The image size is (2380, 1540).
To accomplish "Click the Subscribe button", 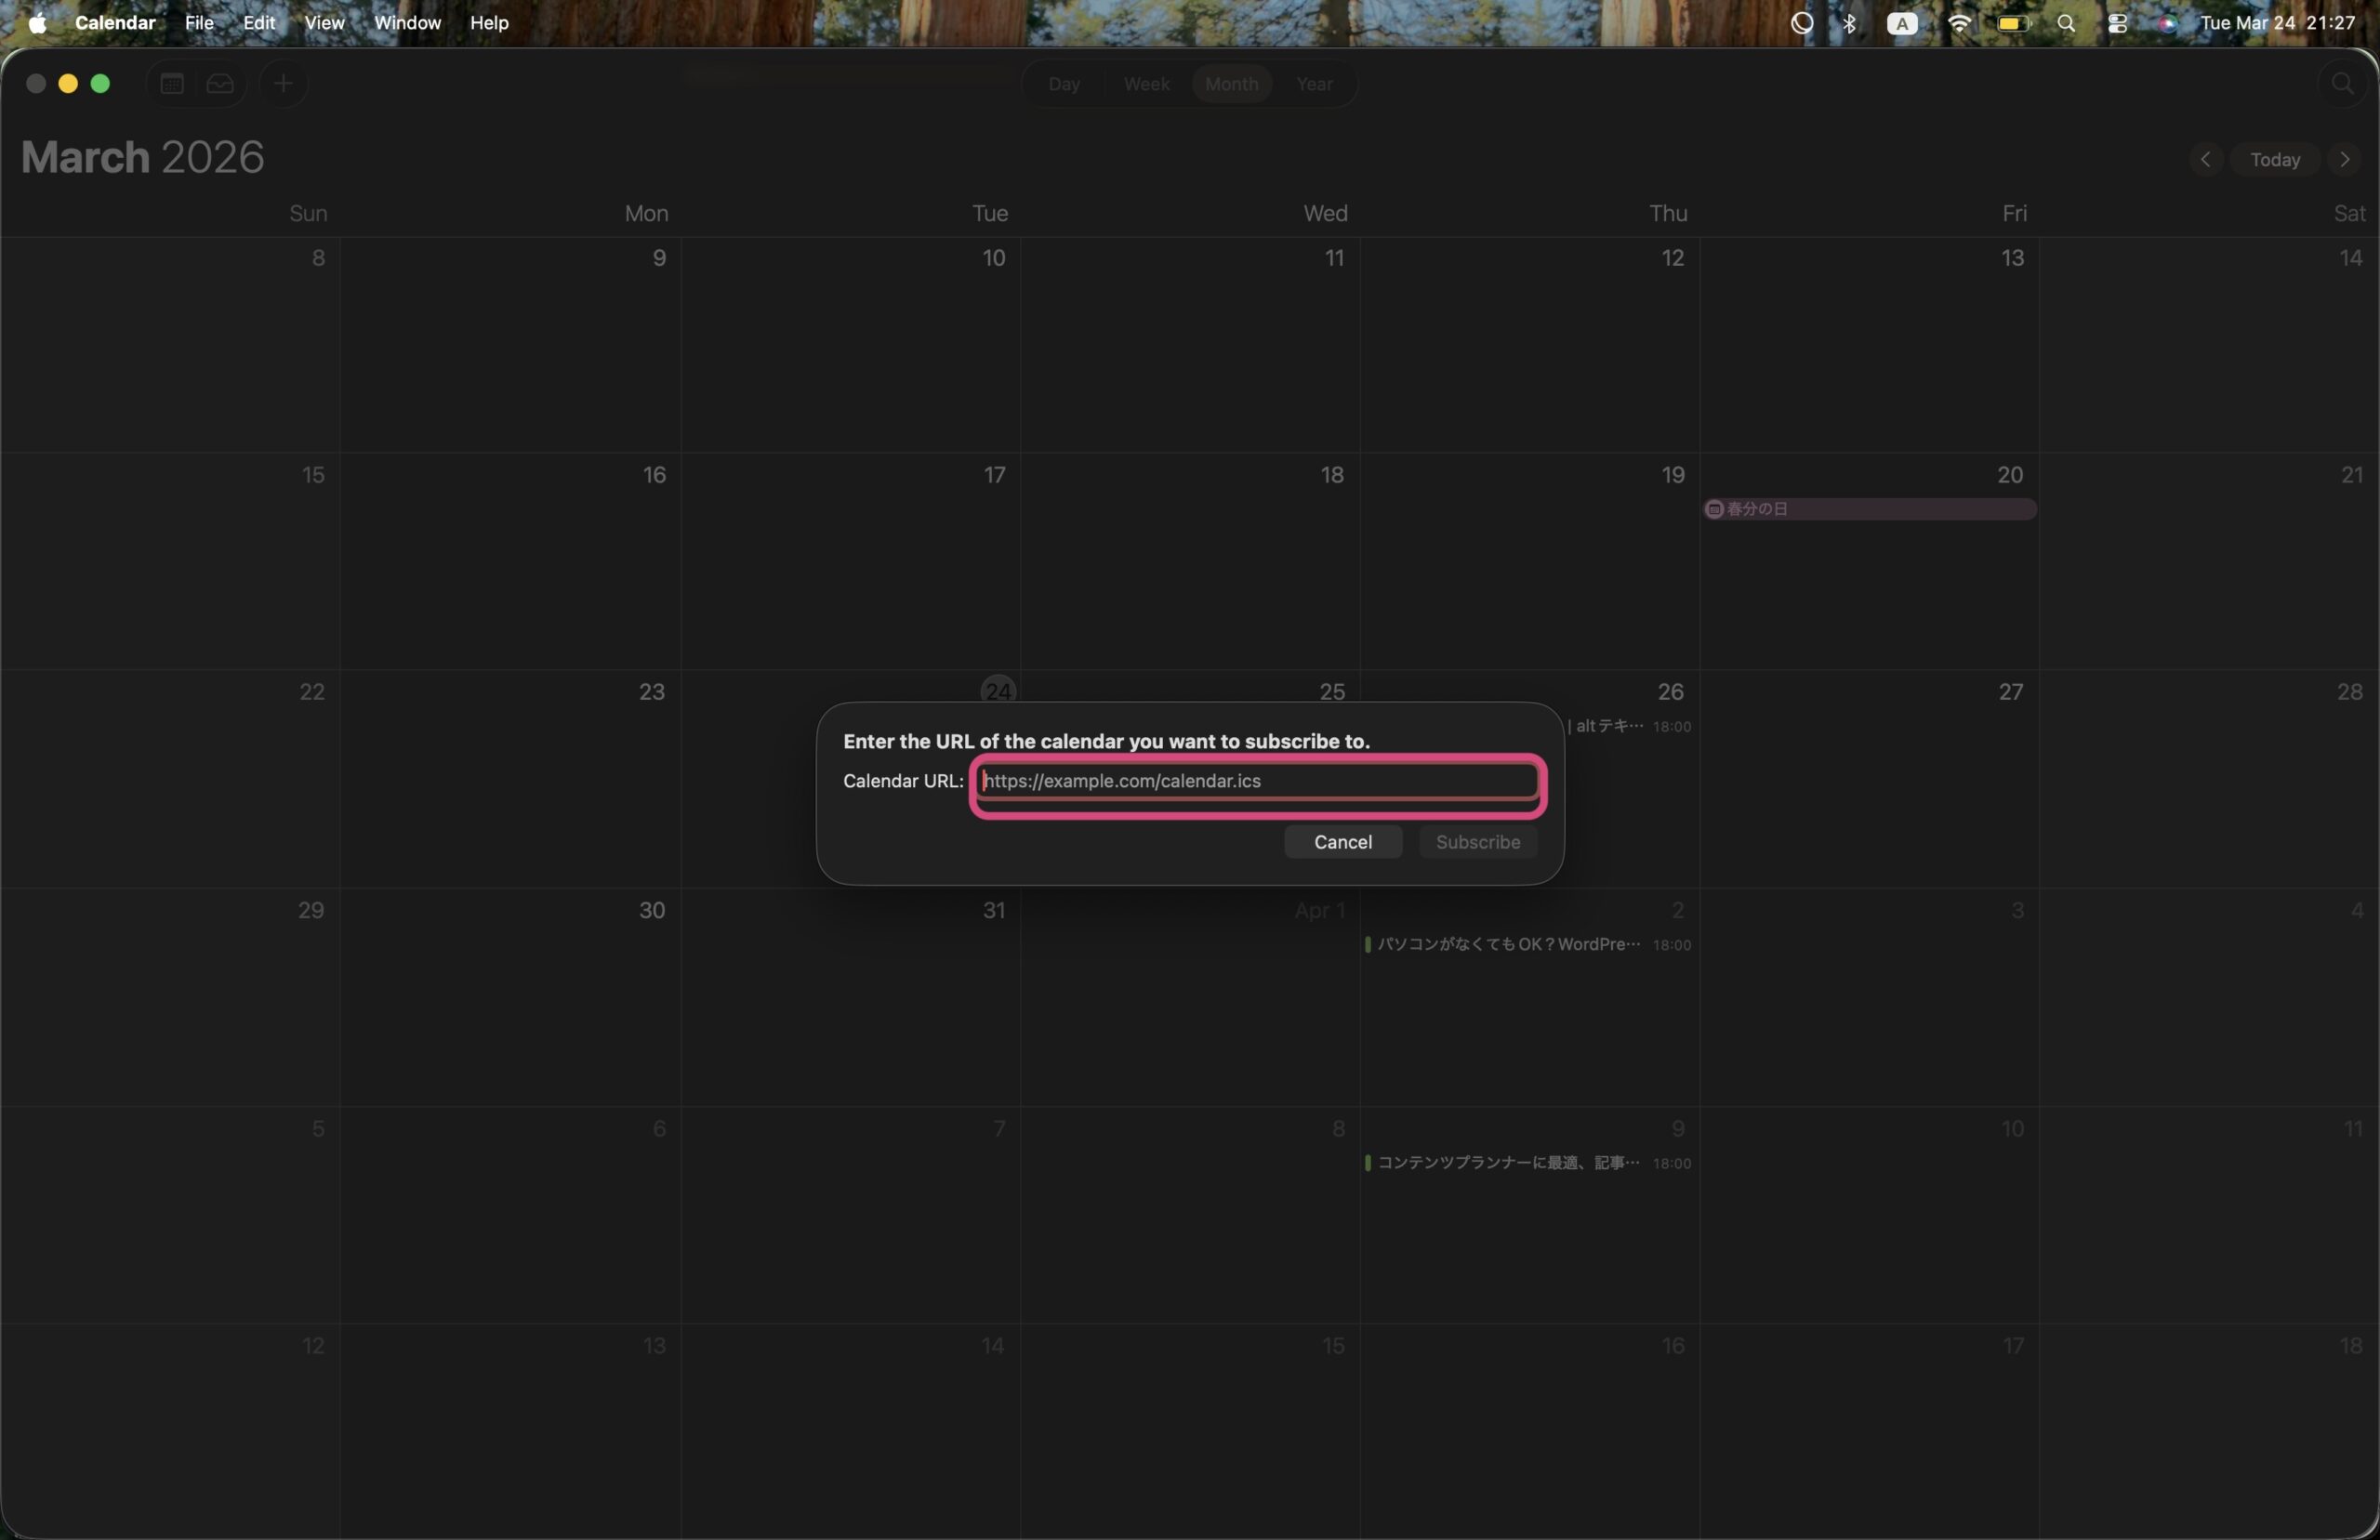I will [1477, 842].
